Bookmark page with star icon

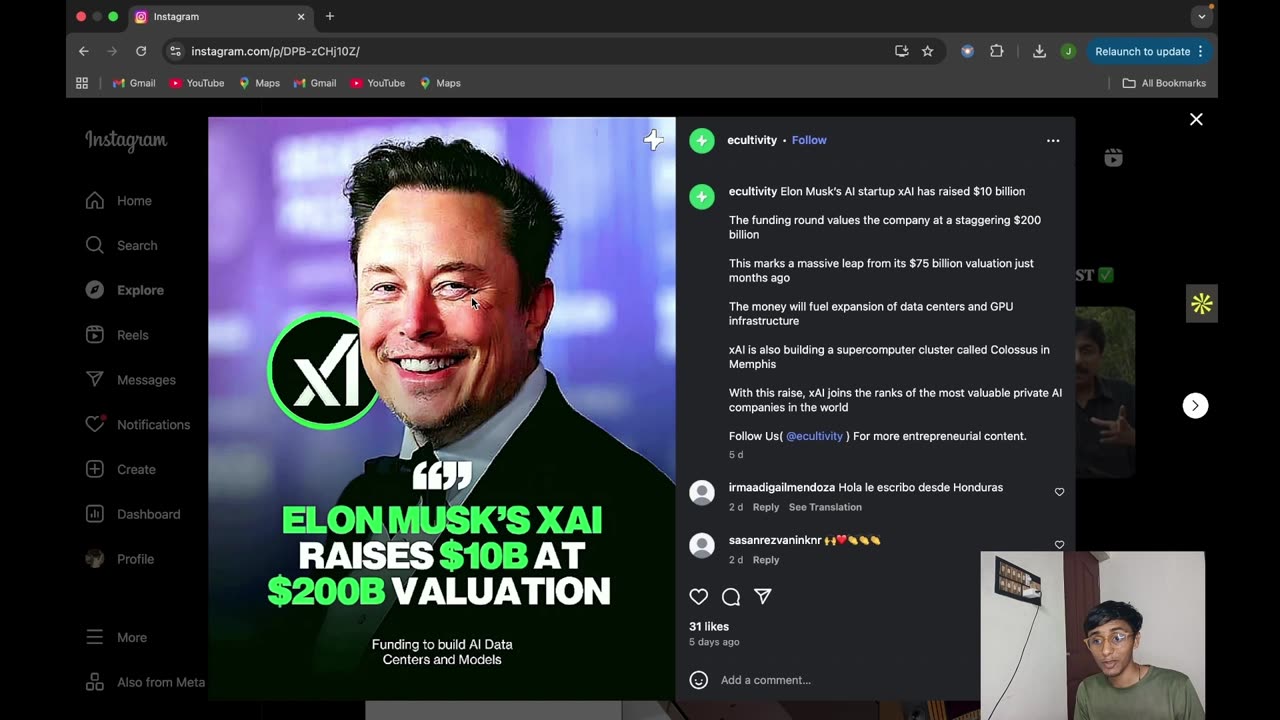click(928, 51)
